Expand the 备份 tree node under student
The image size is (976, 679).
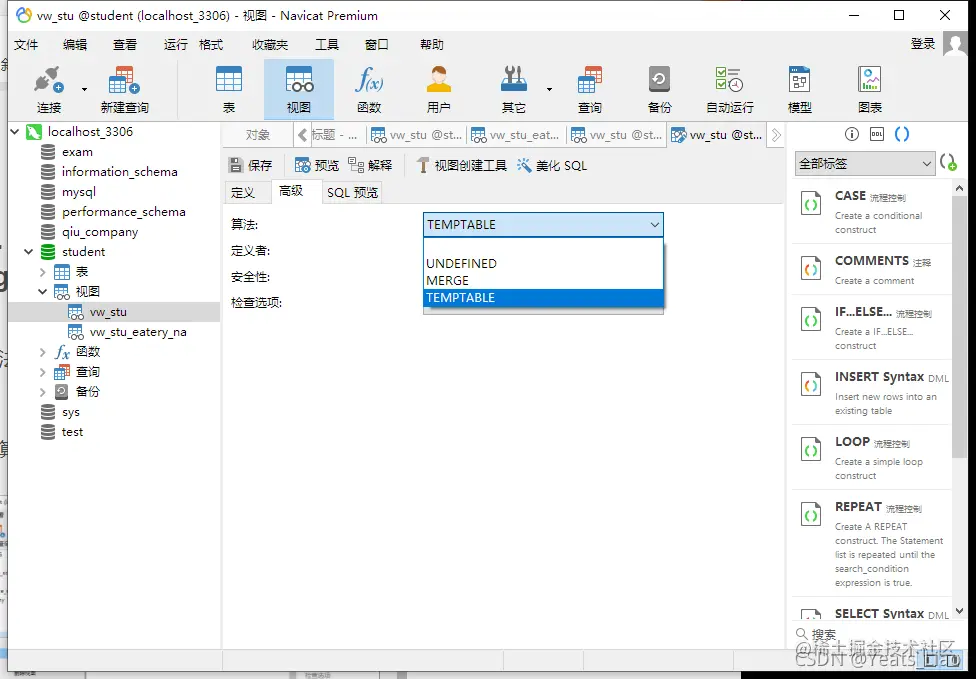[42, 391]
